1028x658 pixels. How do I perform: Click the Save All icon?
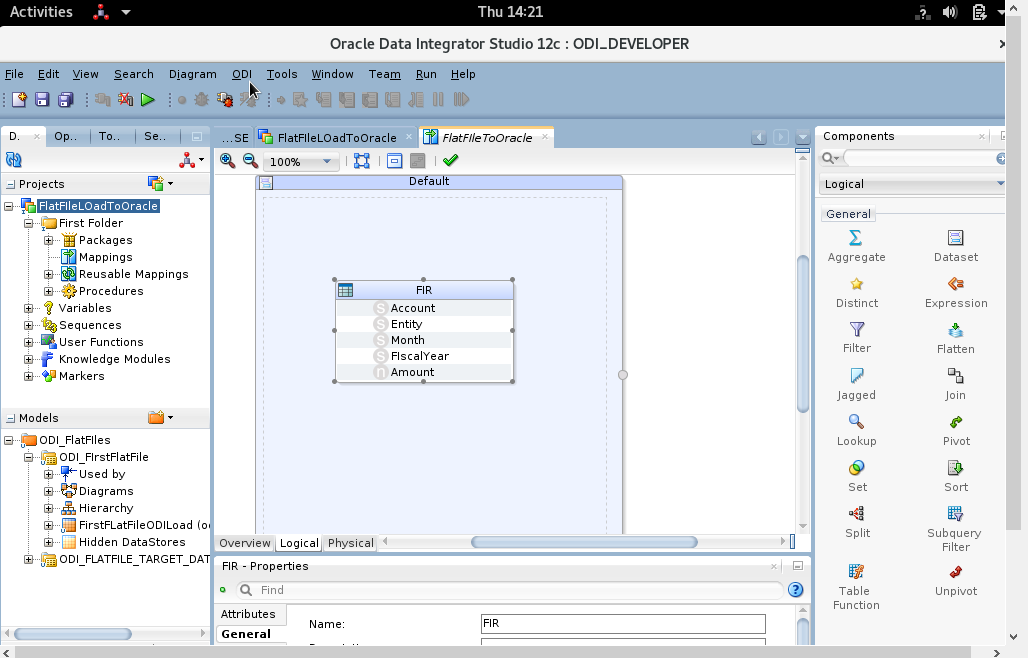tap(65, 99)
